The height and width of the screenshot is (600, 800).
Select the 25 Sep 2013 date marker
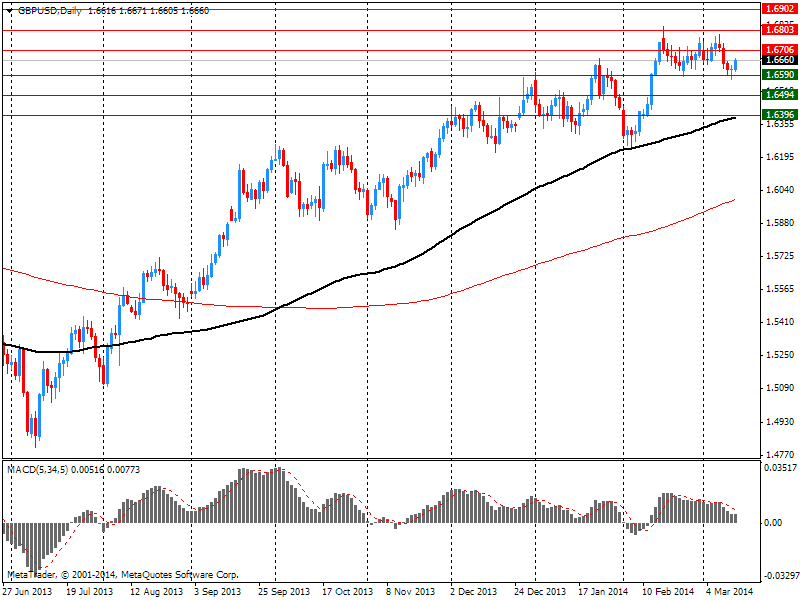click(x=281, y=592)
